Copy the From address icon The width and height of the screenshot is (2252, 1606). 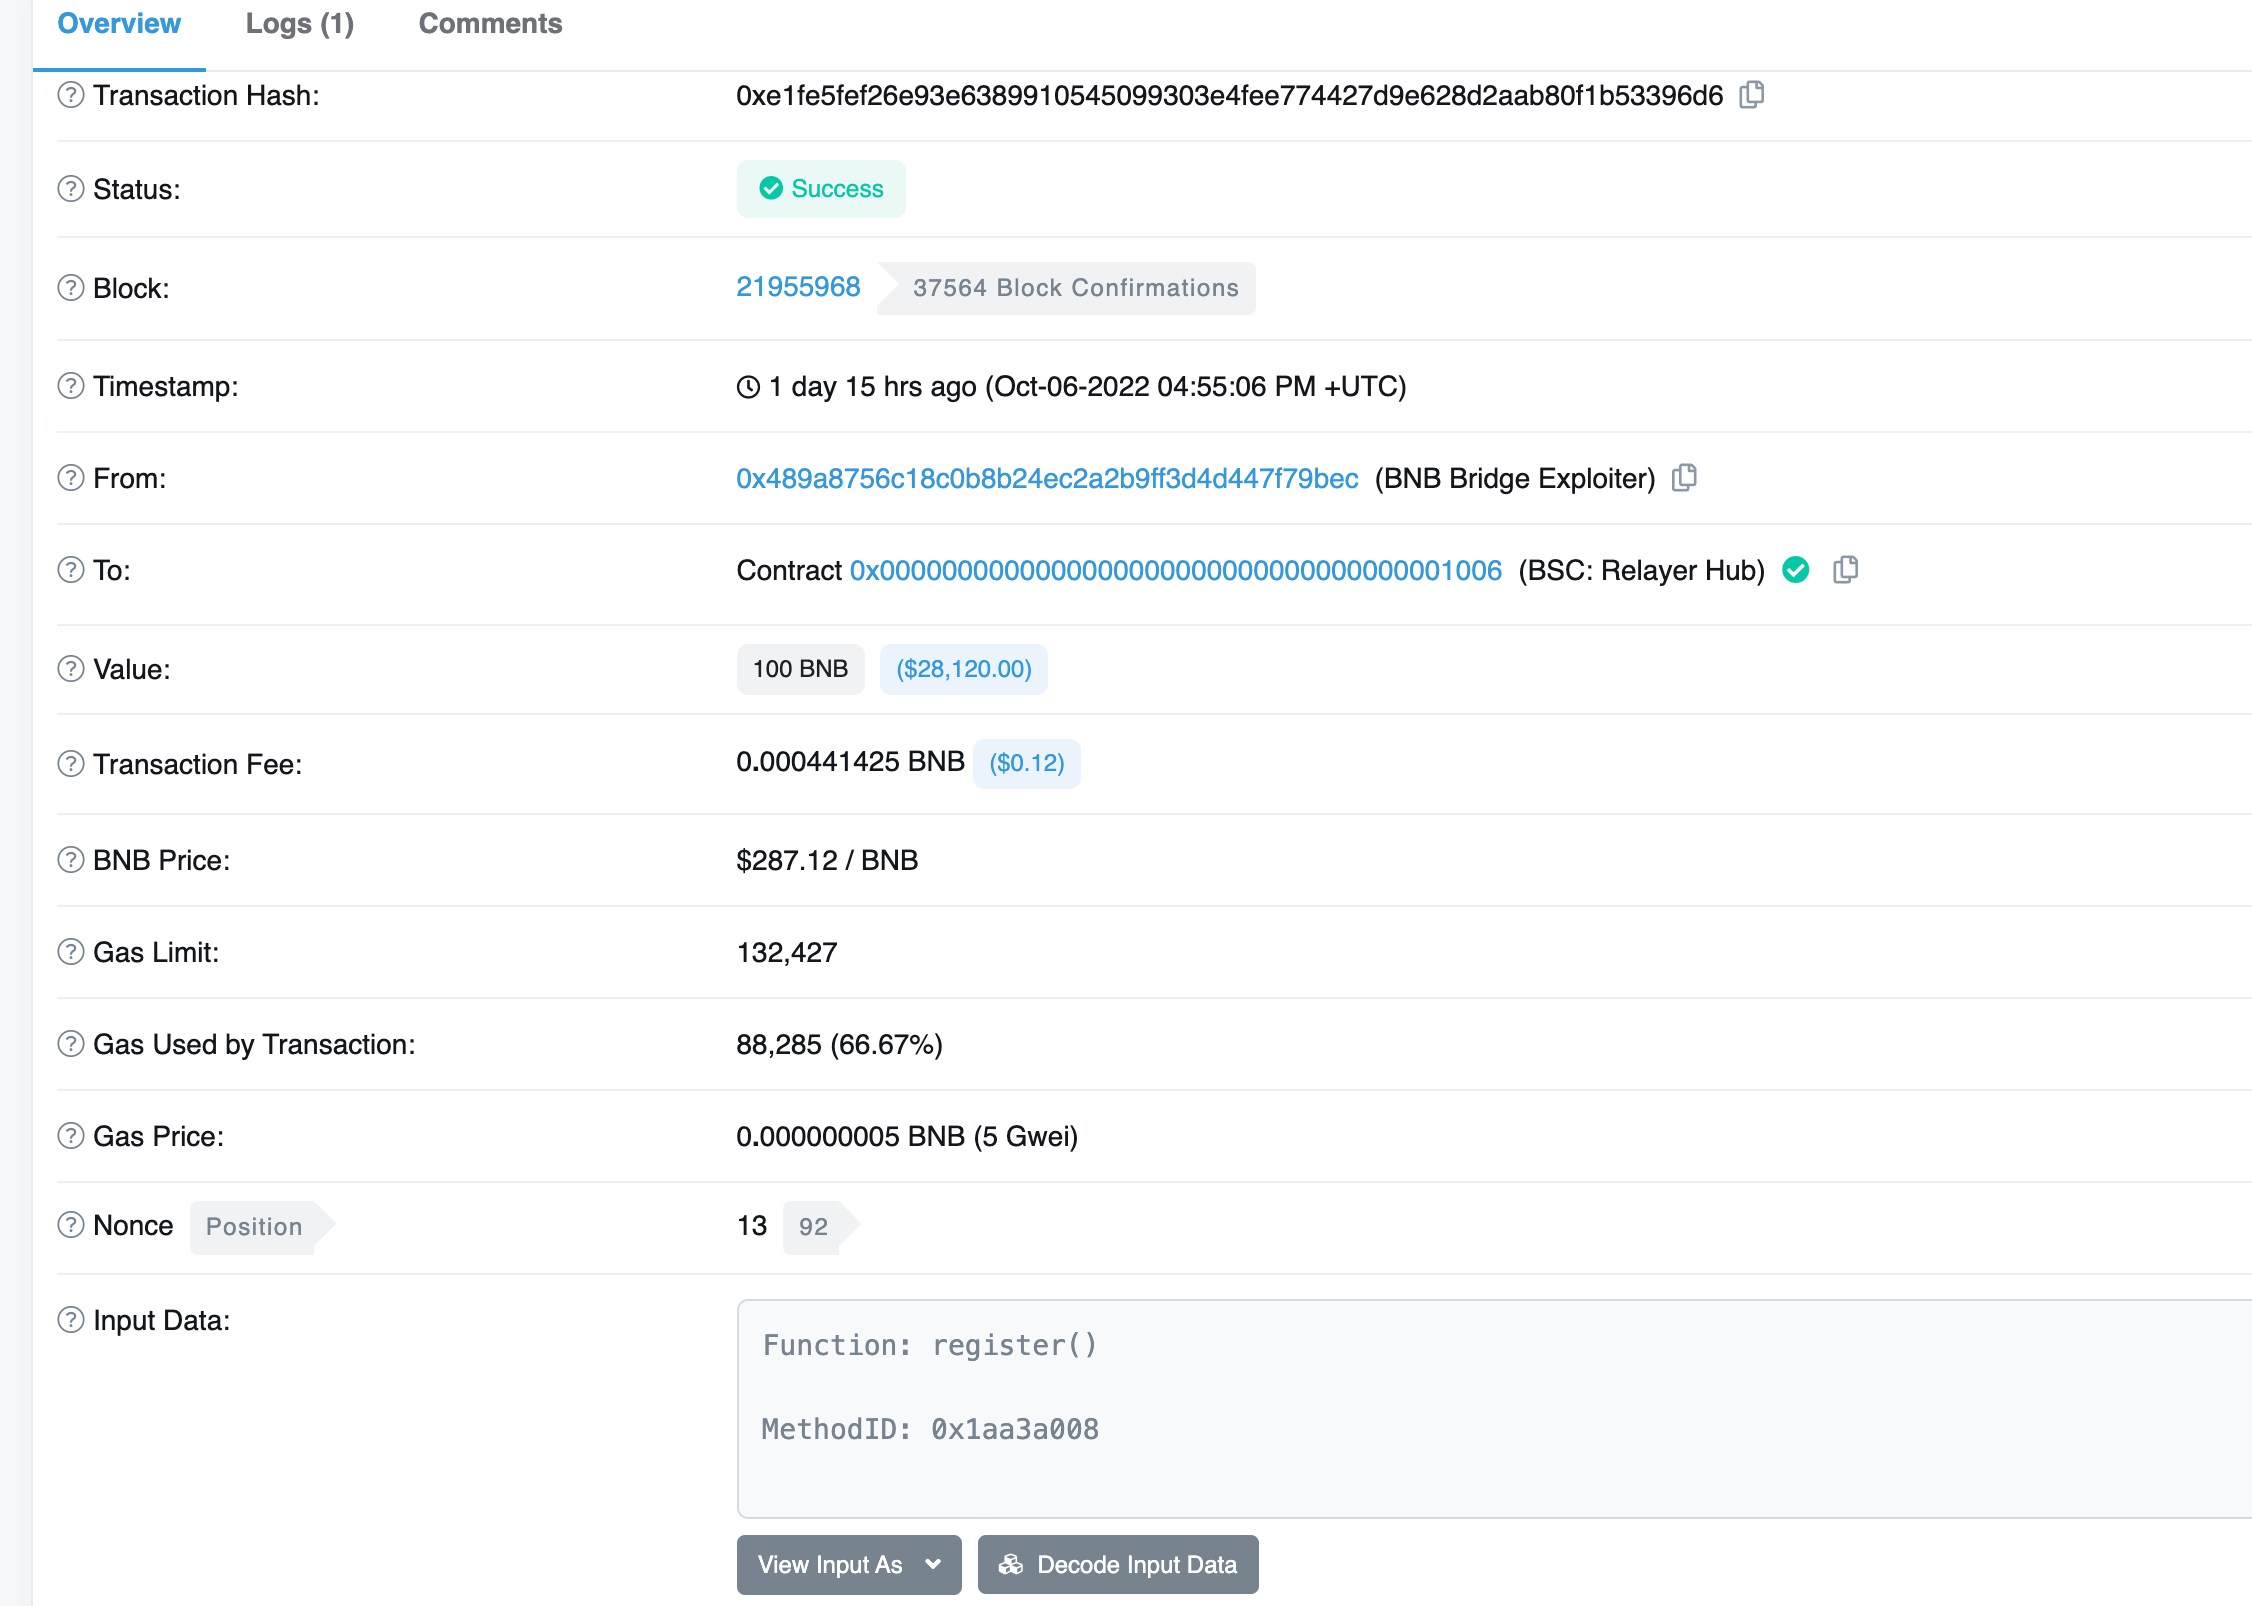(x=1684, y=478)
